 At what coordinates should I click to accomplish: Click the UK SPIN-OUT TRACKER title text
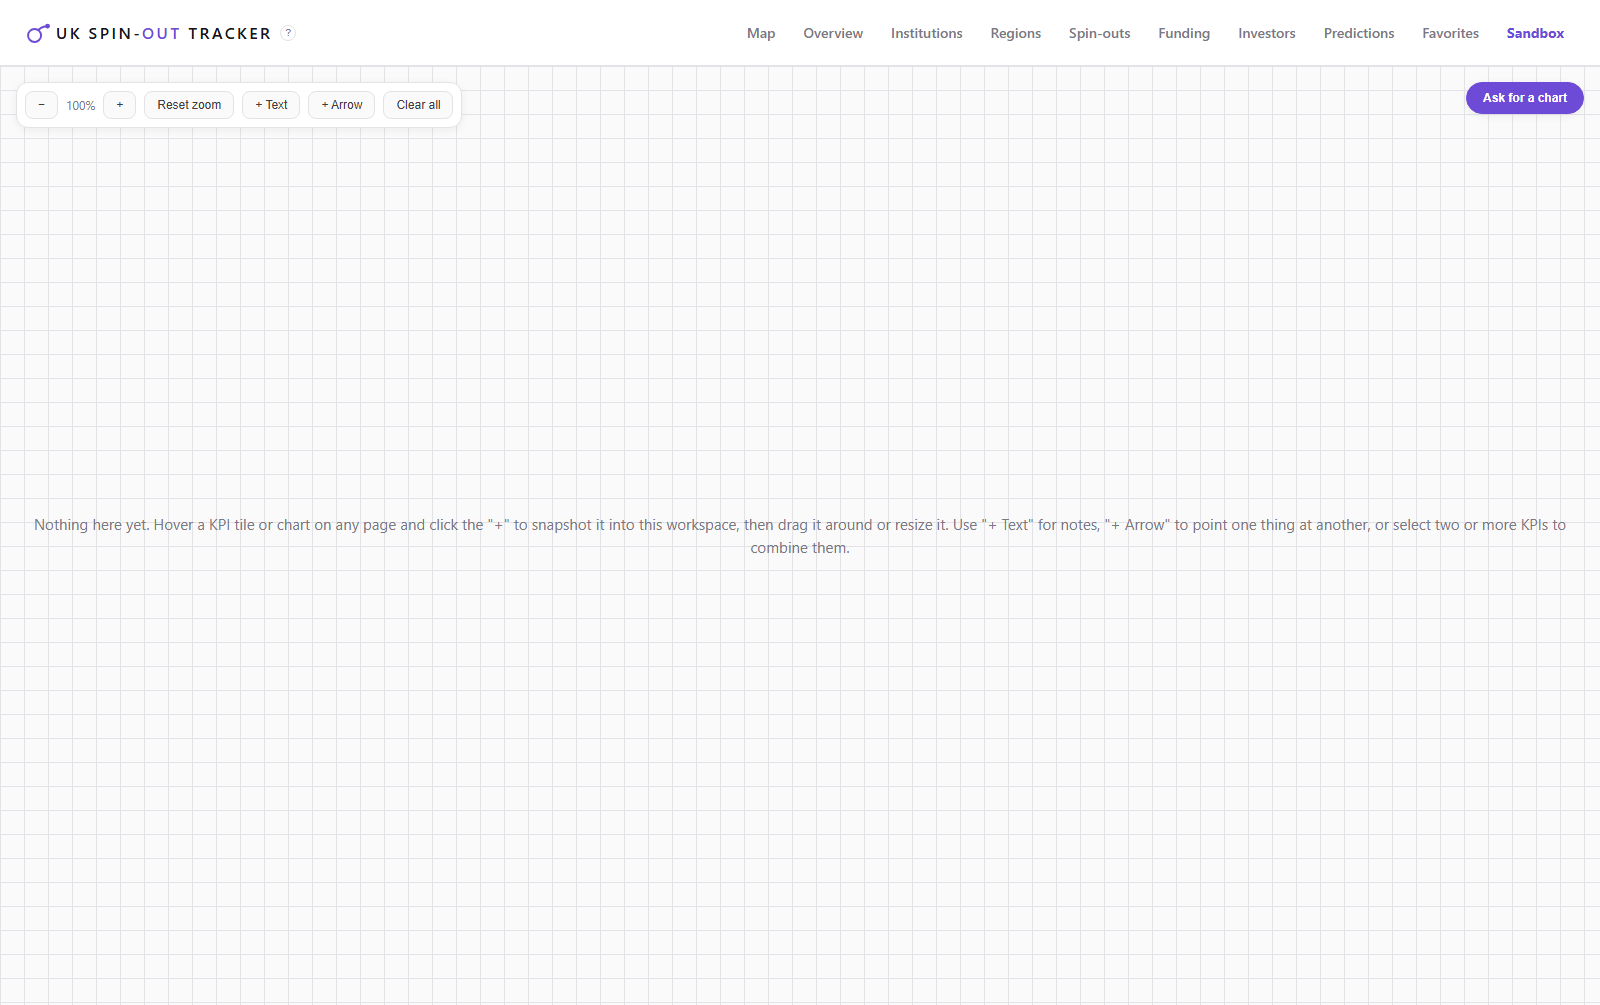pos(164,34)
